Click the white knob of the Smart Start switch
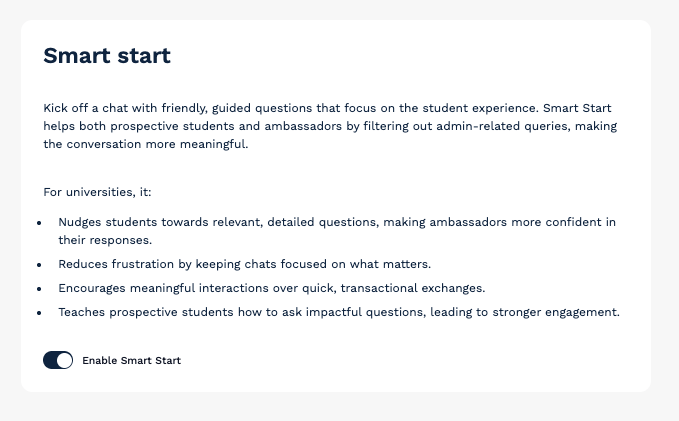The width and height of the screenshot is (679, 421). pos(65,360)
